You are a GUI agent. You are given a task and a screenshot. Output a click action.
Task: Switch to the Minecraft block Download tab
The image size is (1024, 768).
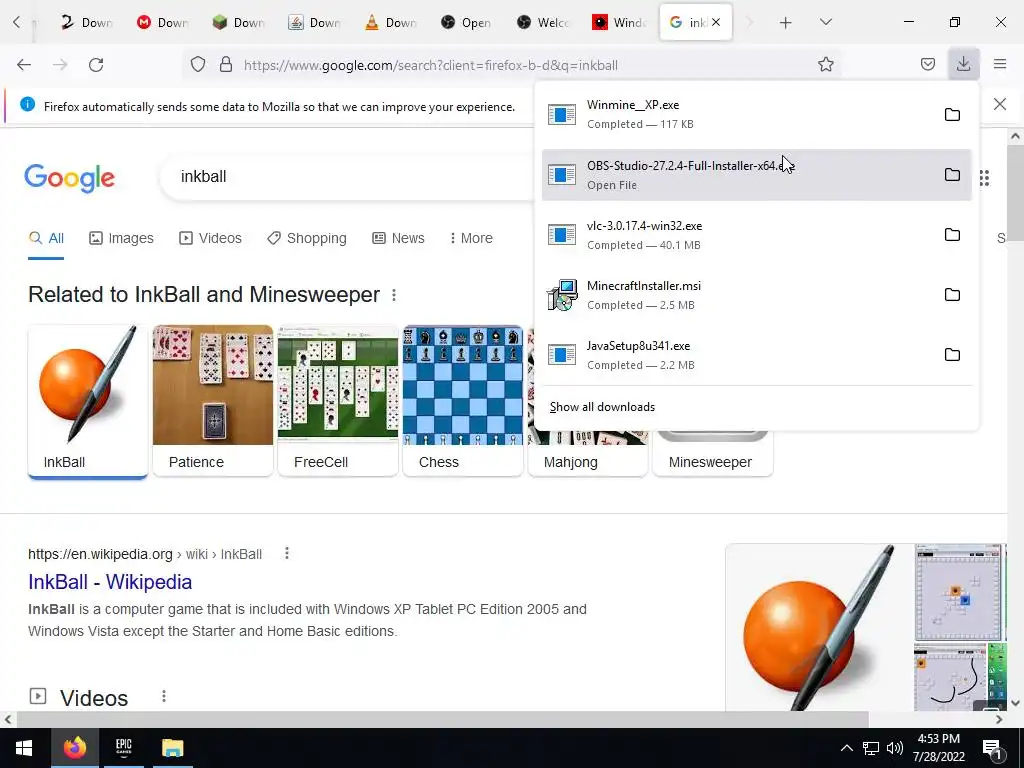click(240, 22)
